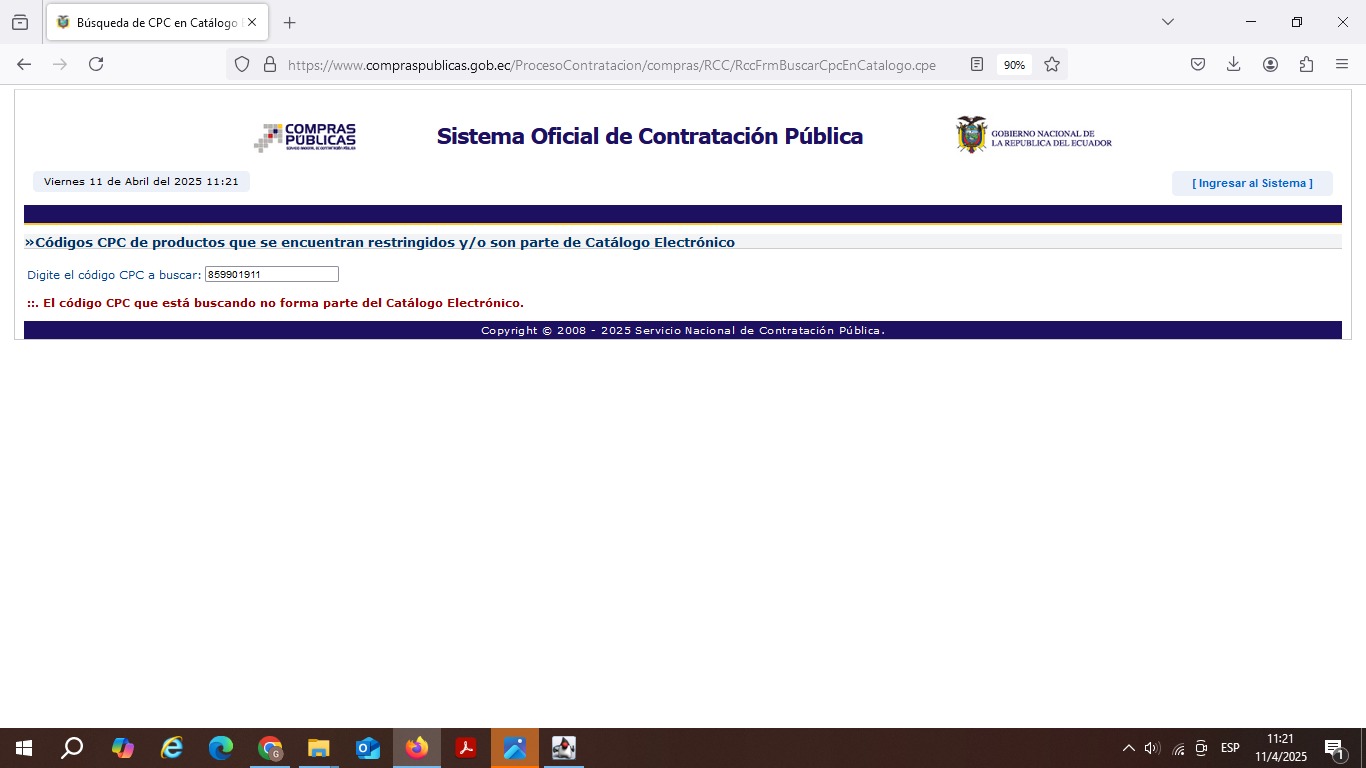Click the site padlock security icon

point(269,64)
